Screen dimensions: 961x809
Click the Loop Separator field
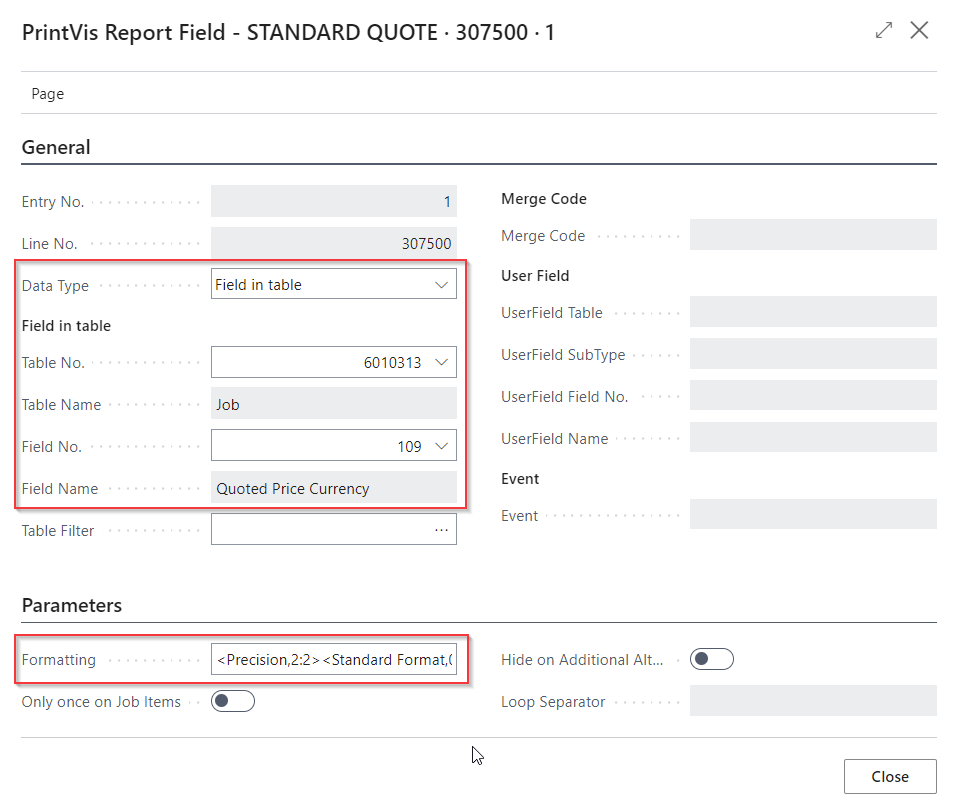click(812, 702)
